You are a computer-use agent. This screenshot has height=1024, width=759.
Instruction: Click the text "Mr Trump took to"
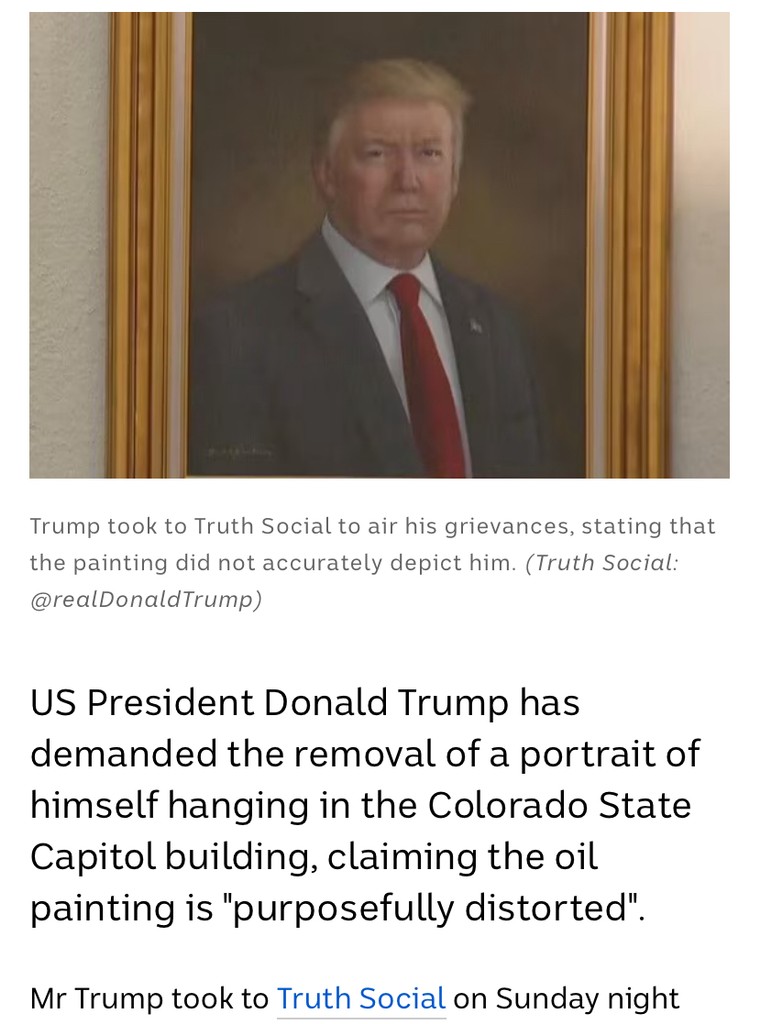[149, 999]
